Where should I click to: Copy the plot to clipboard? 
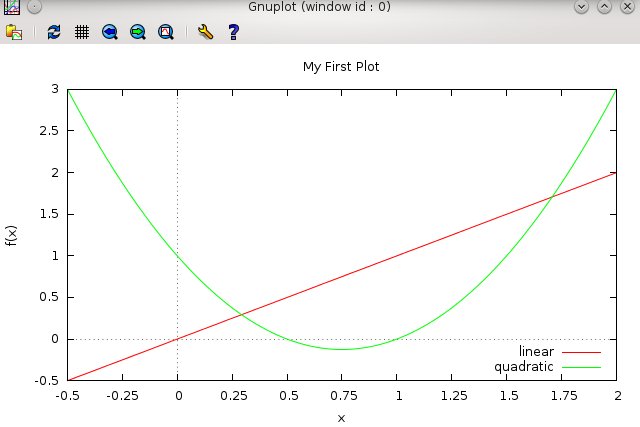14,32
